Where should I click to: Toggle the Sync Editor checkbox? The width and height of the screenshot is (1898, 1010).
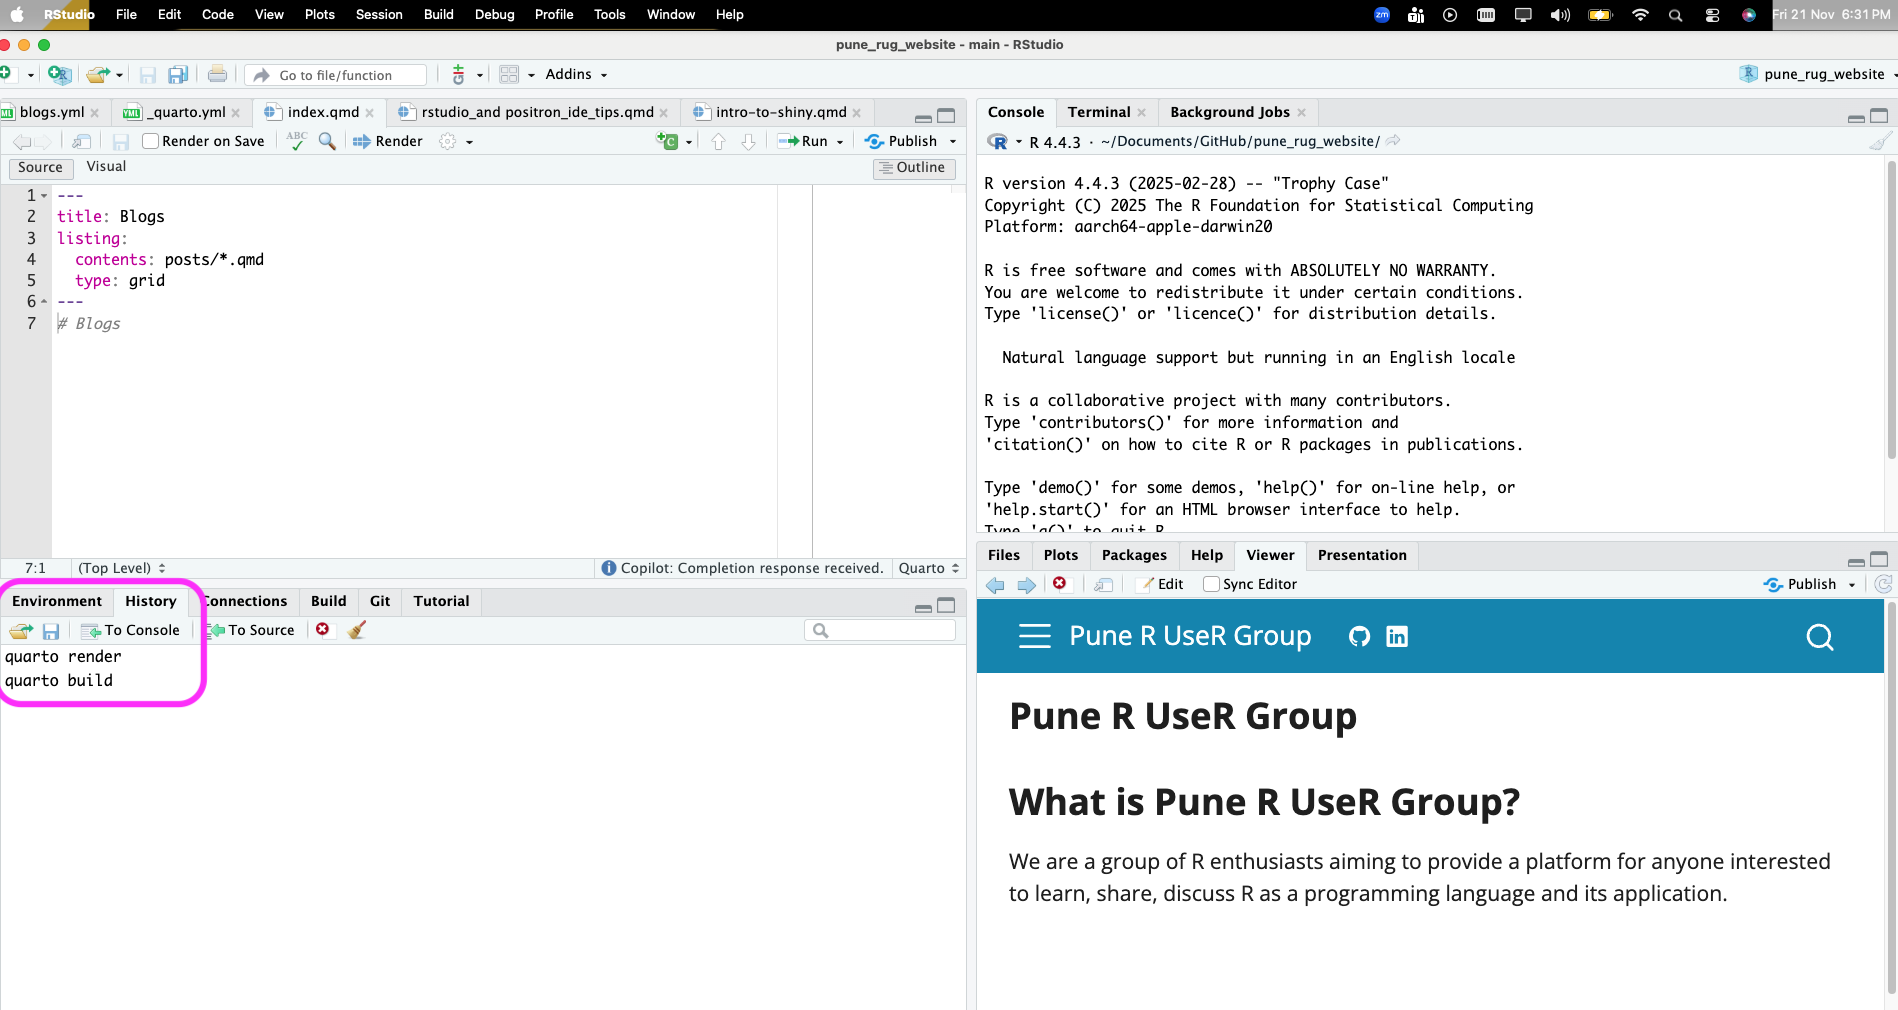click(x=1211, y=584)
